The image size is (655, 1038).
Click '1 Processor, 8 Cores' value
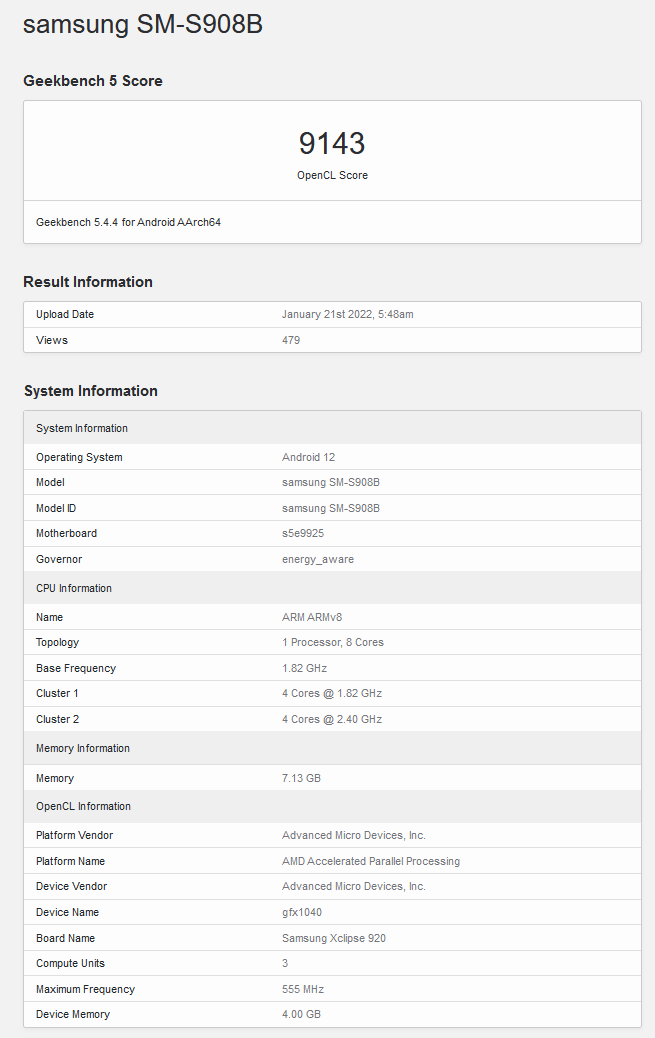pyautogui.click(x=333, y=643)
